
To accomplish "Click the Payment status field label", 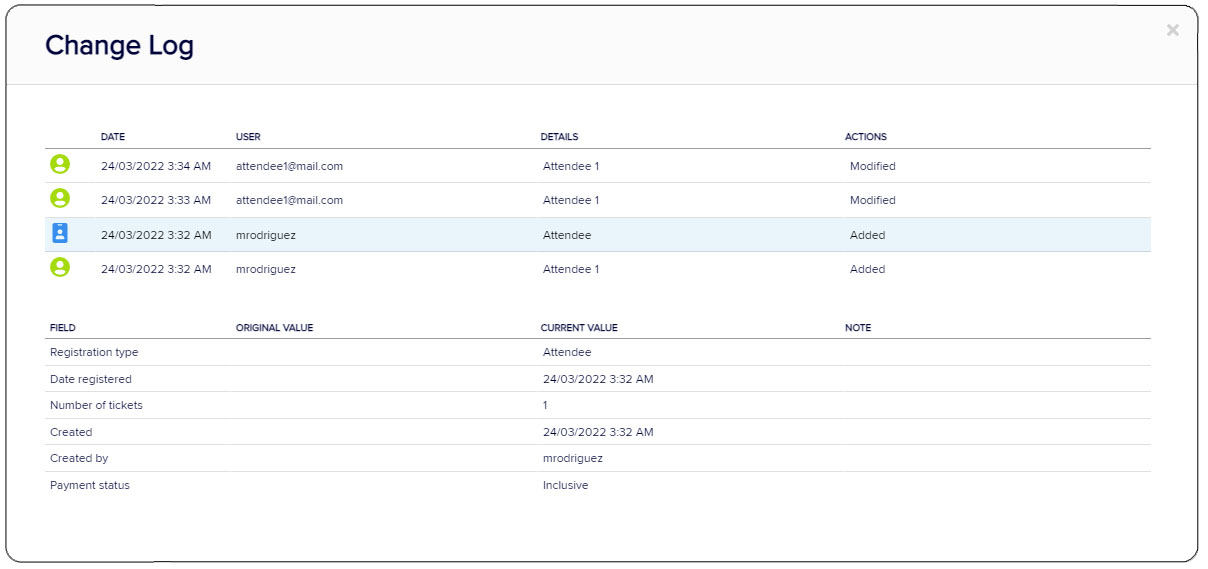I will pos(90,485).
